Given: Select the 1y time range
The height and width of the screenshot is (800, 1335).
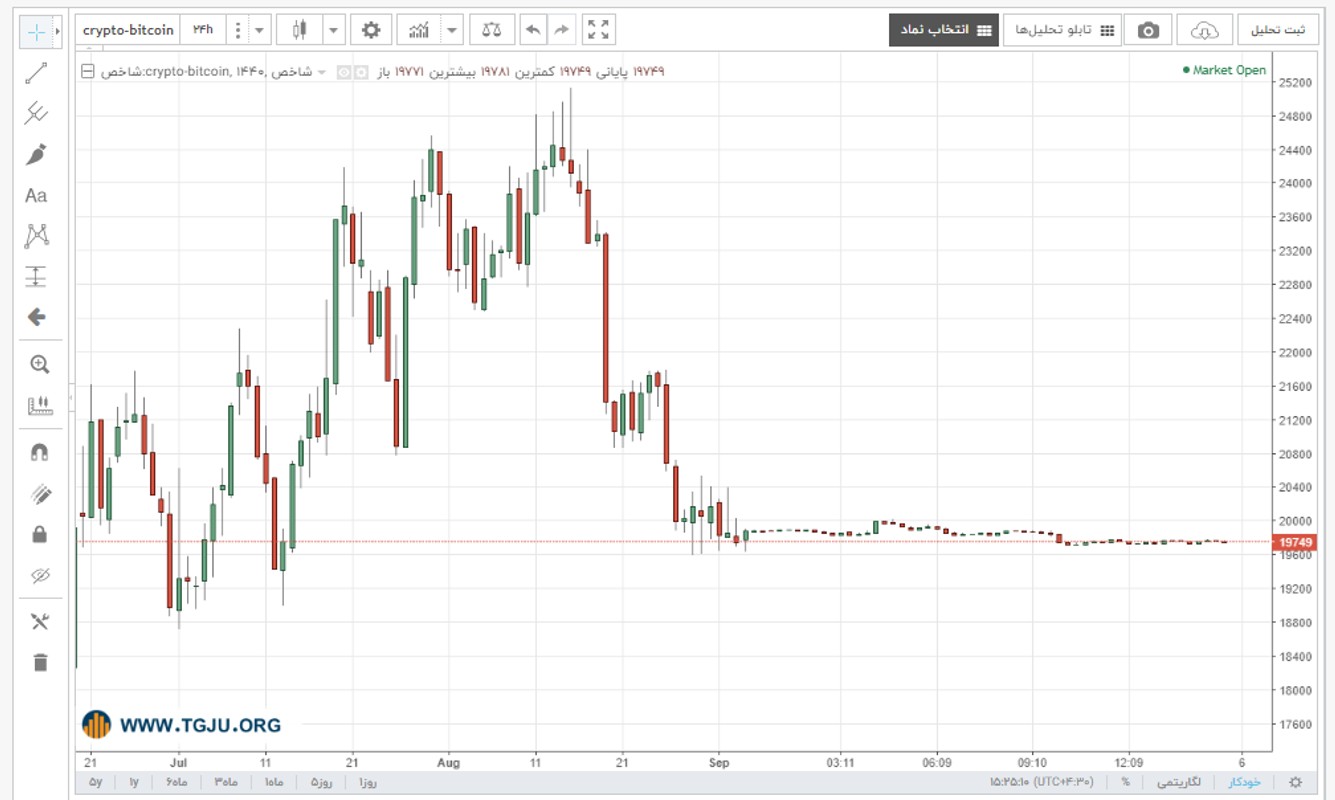Looking at the screenshot, I should (133, 781).
